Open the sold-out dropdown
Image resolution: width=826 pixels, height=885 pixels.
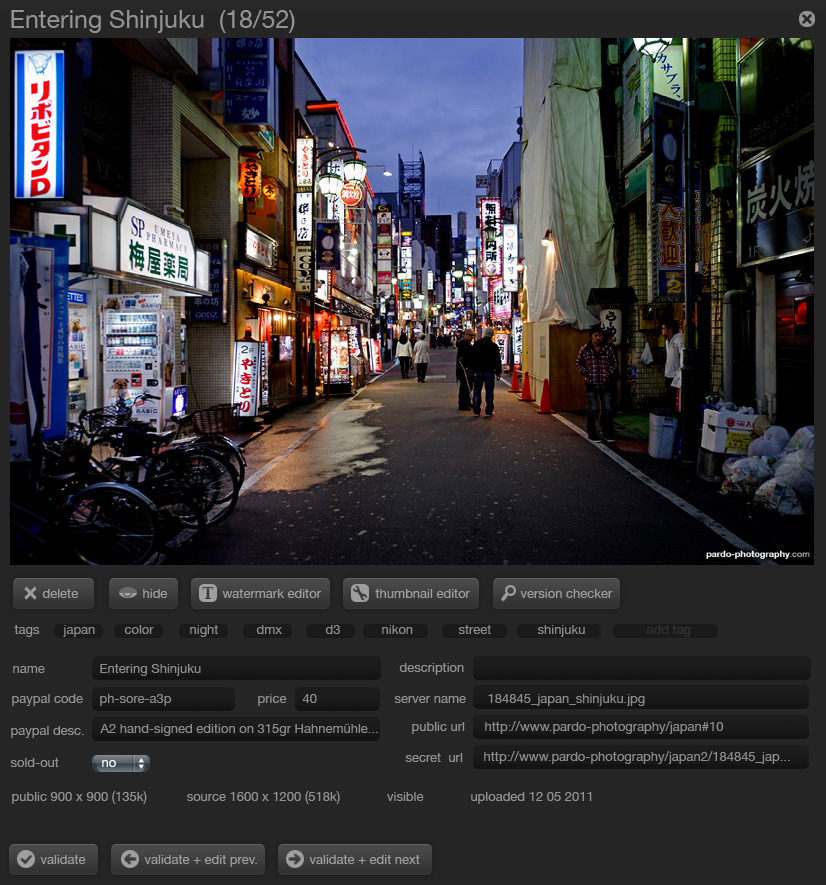(x=120, y=763)
